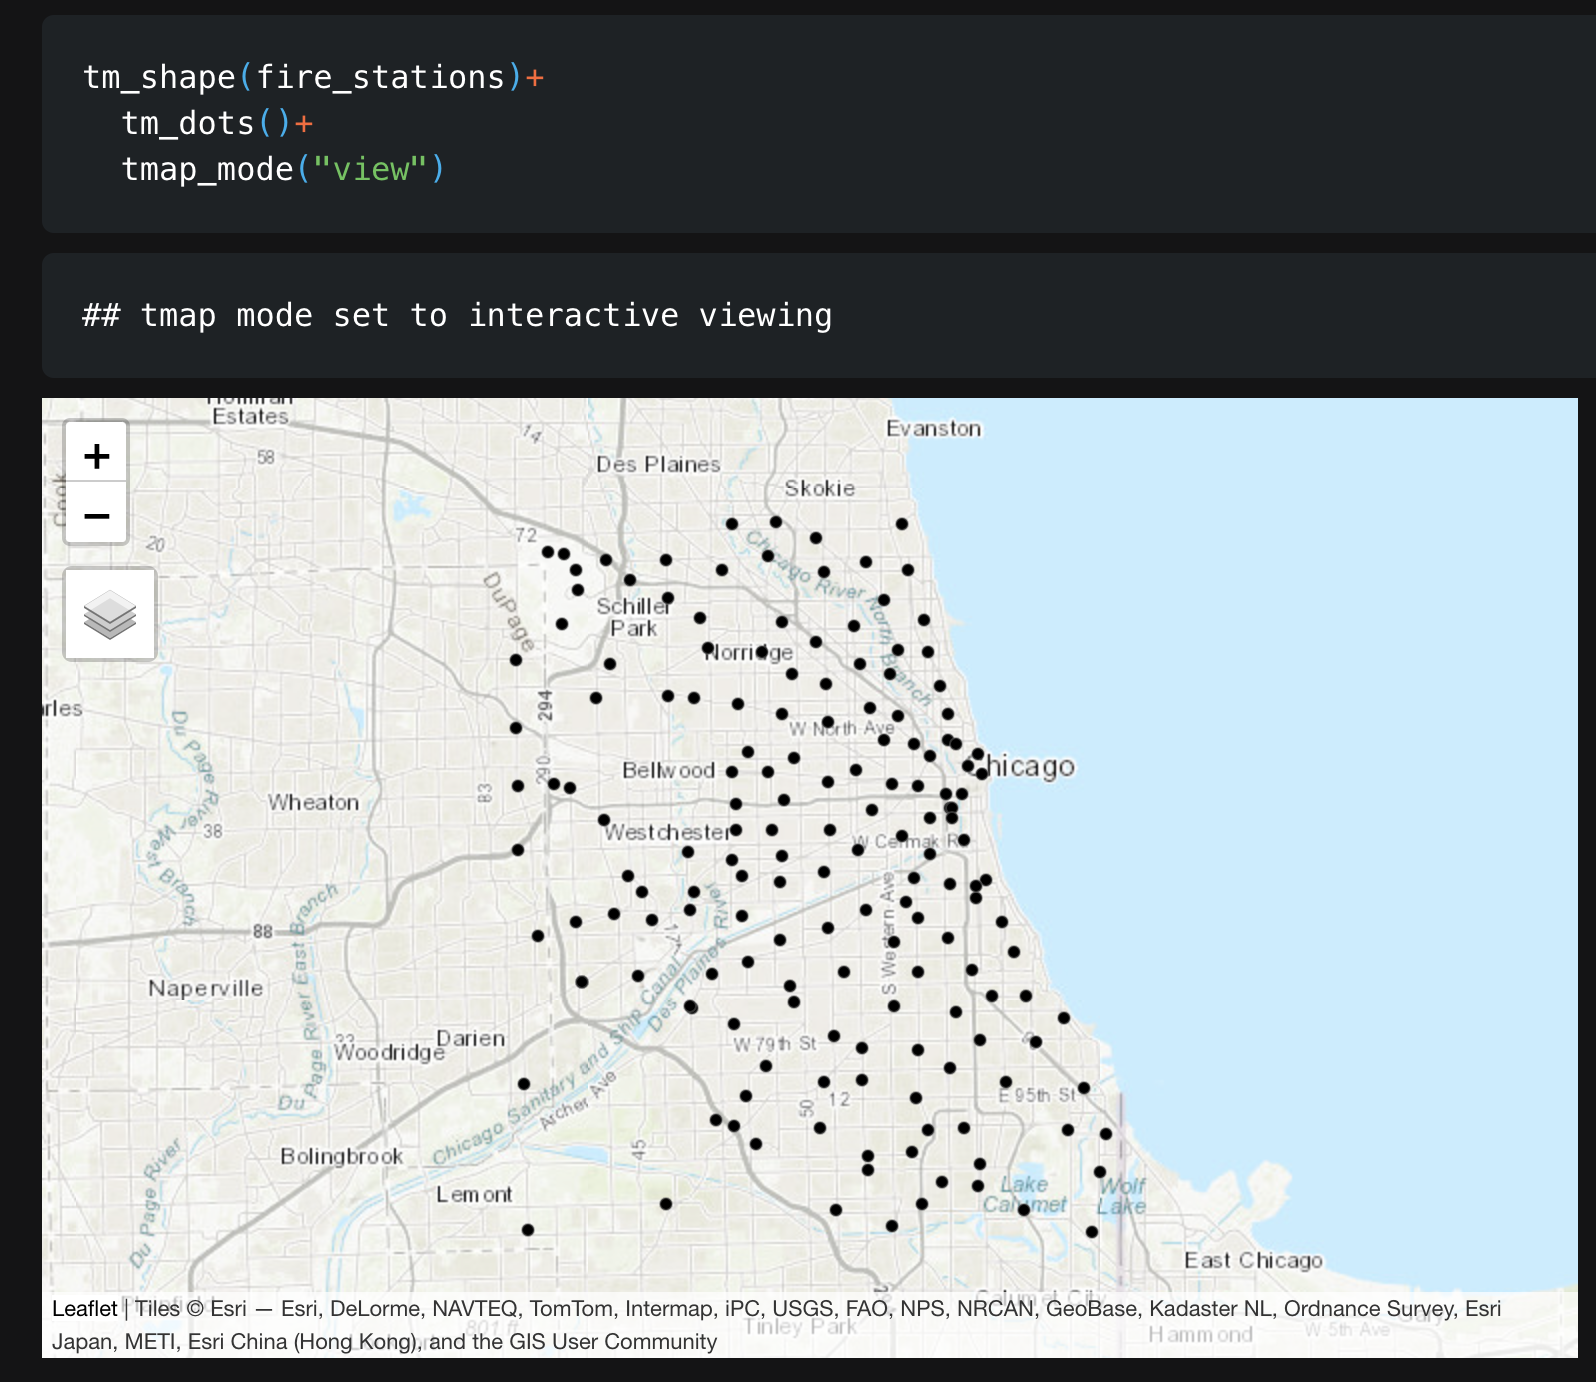Click the zoom in plus button

point(96,456)
